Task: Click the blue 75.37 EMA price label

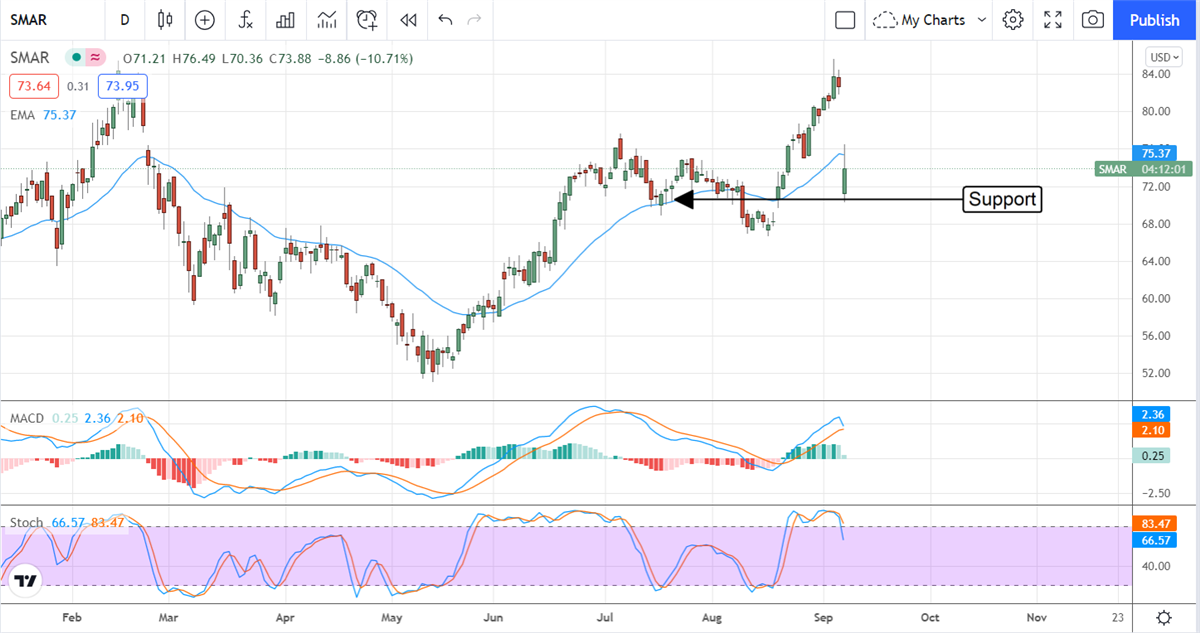Action: point(1154,153)
